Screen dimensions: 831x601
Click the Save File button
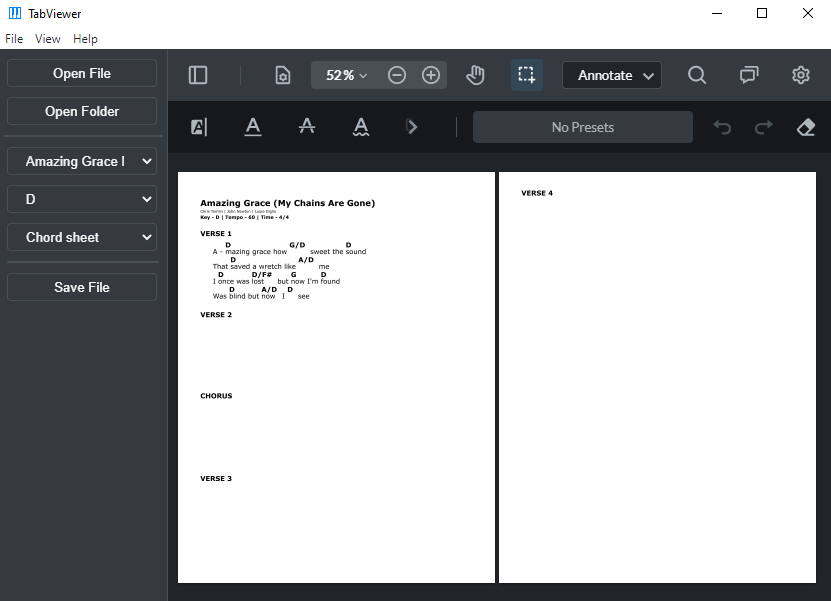tap(82, 287)
